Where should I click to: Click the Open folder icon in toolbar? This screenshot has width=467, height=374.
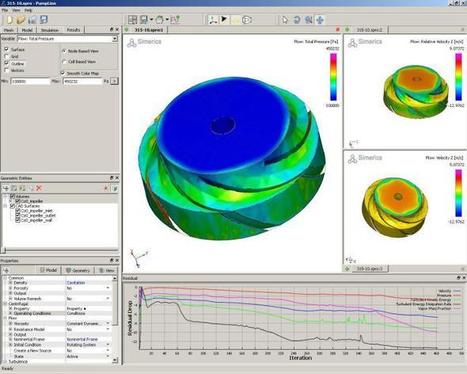coord(21,20)
